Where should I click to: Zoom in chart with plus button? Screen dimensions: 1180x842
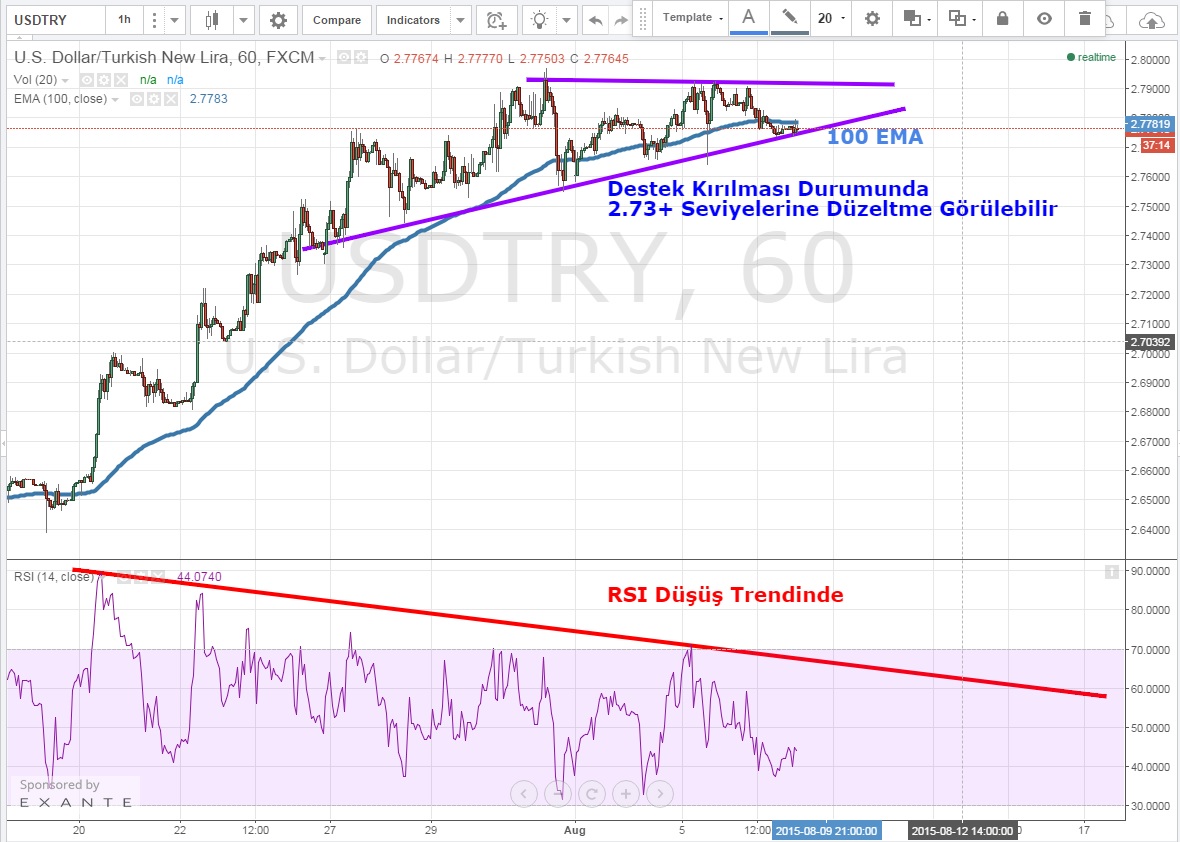[626, 794]
